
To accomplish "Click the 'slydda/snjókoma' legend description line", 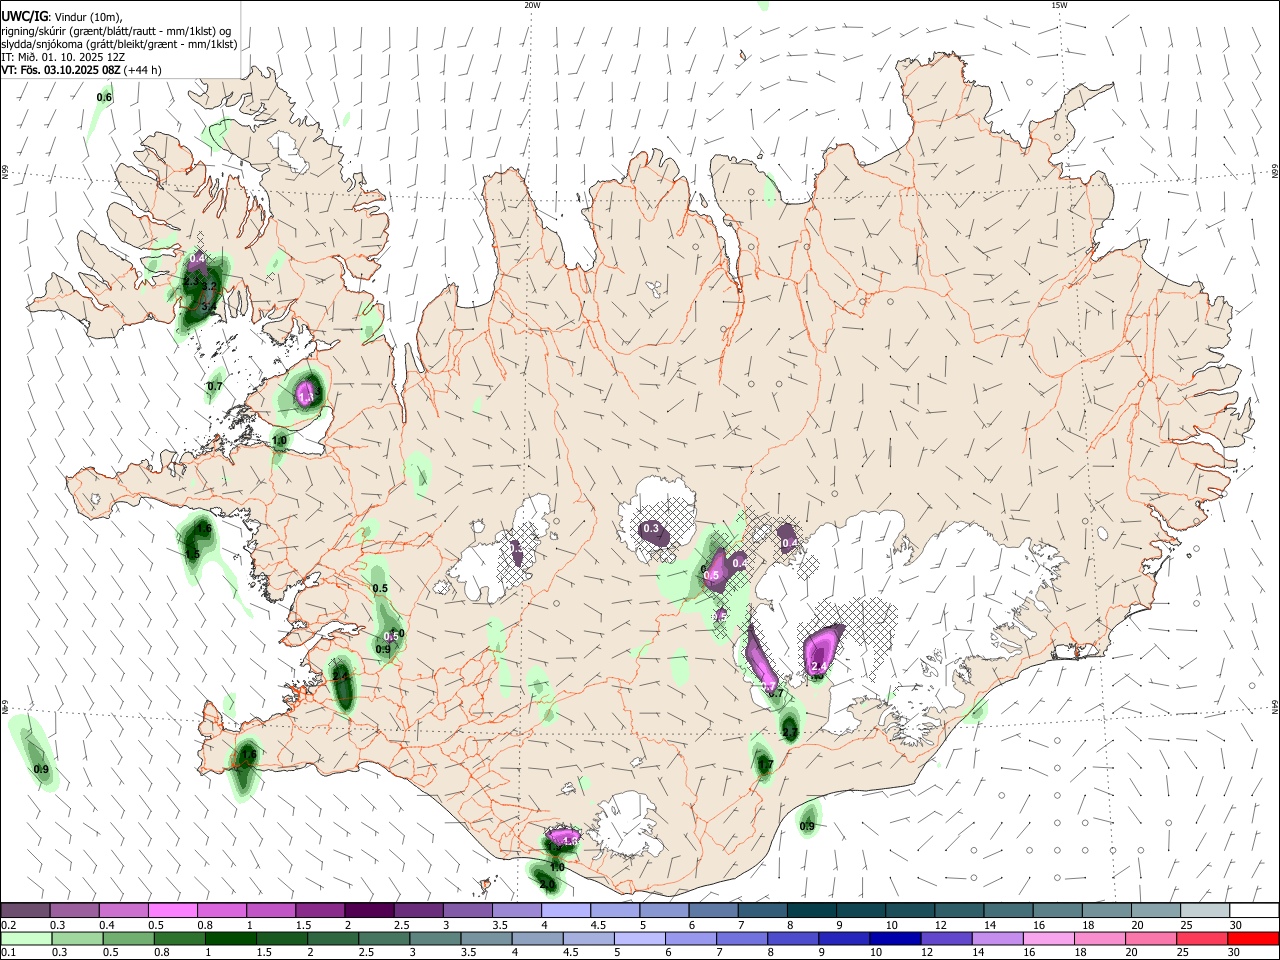I will tap(119, 44).
